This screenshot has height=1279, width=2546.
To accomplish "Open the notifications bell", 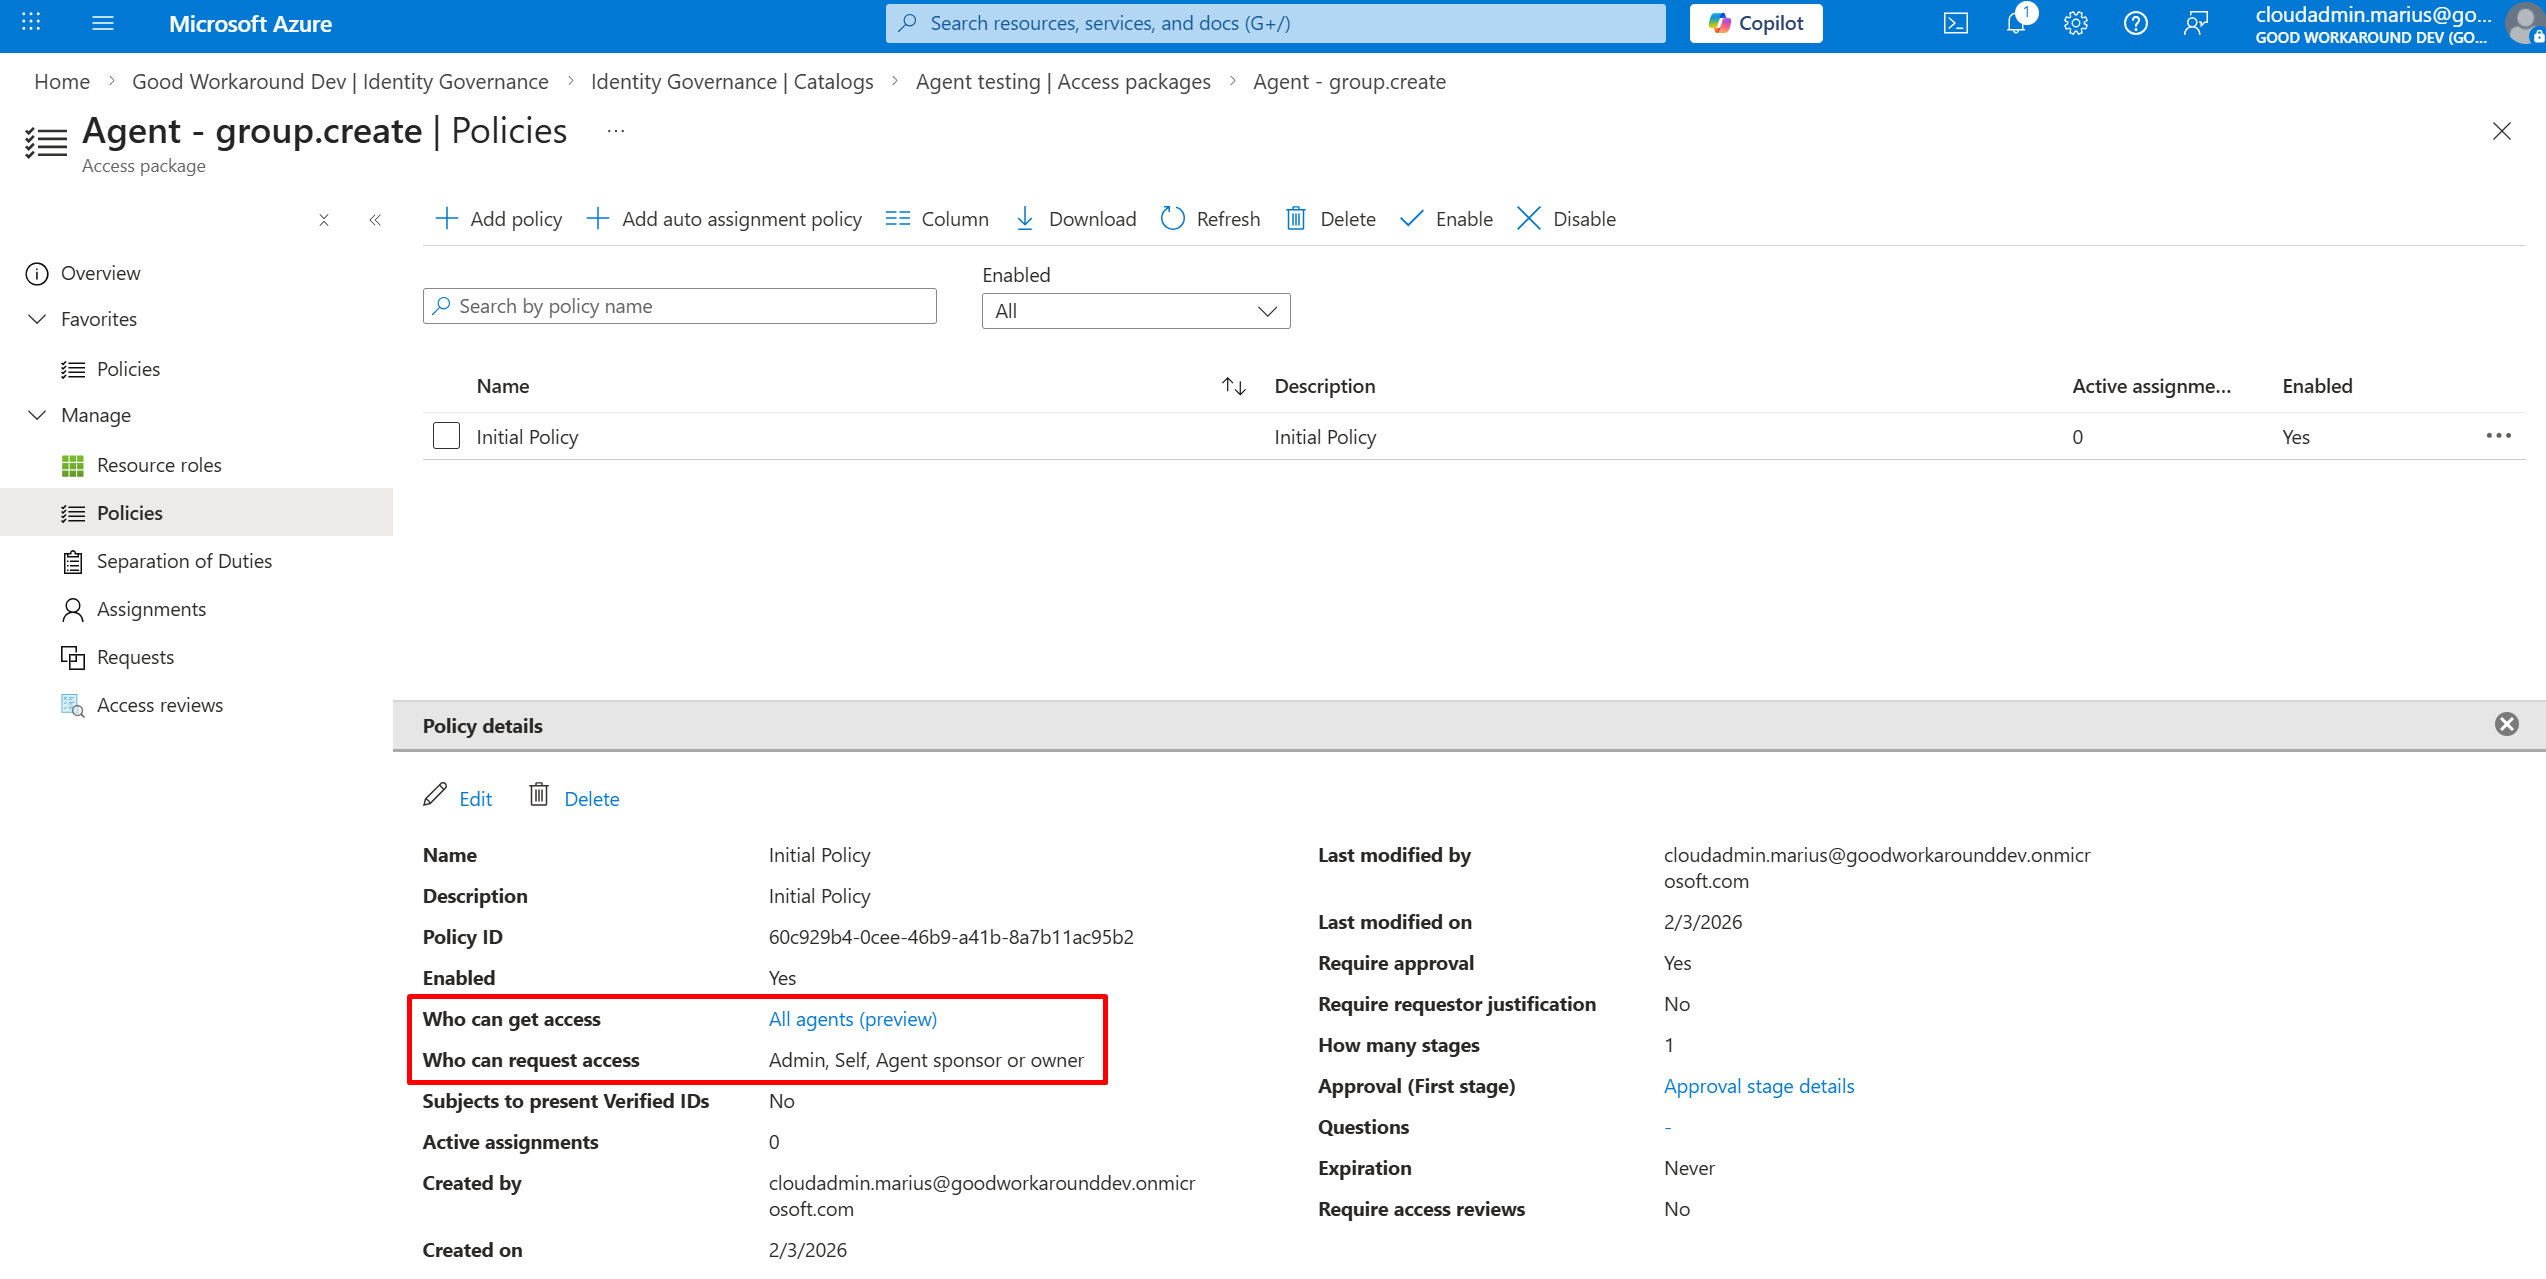I will tap(2015, 23).
